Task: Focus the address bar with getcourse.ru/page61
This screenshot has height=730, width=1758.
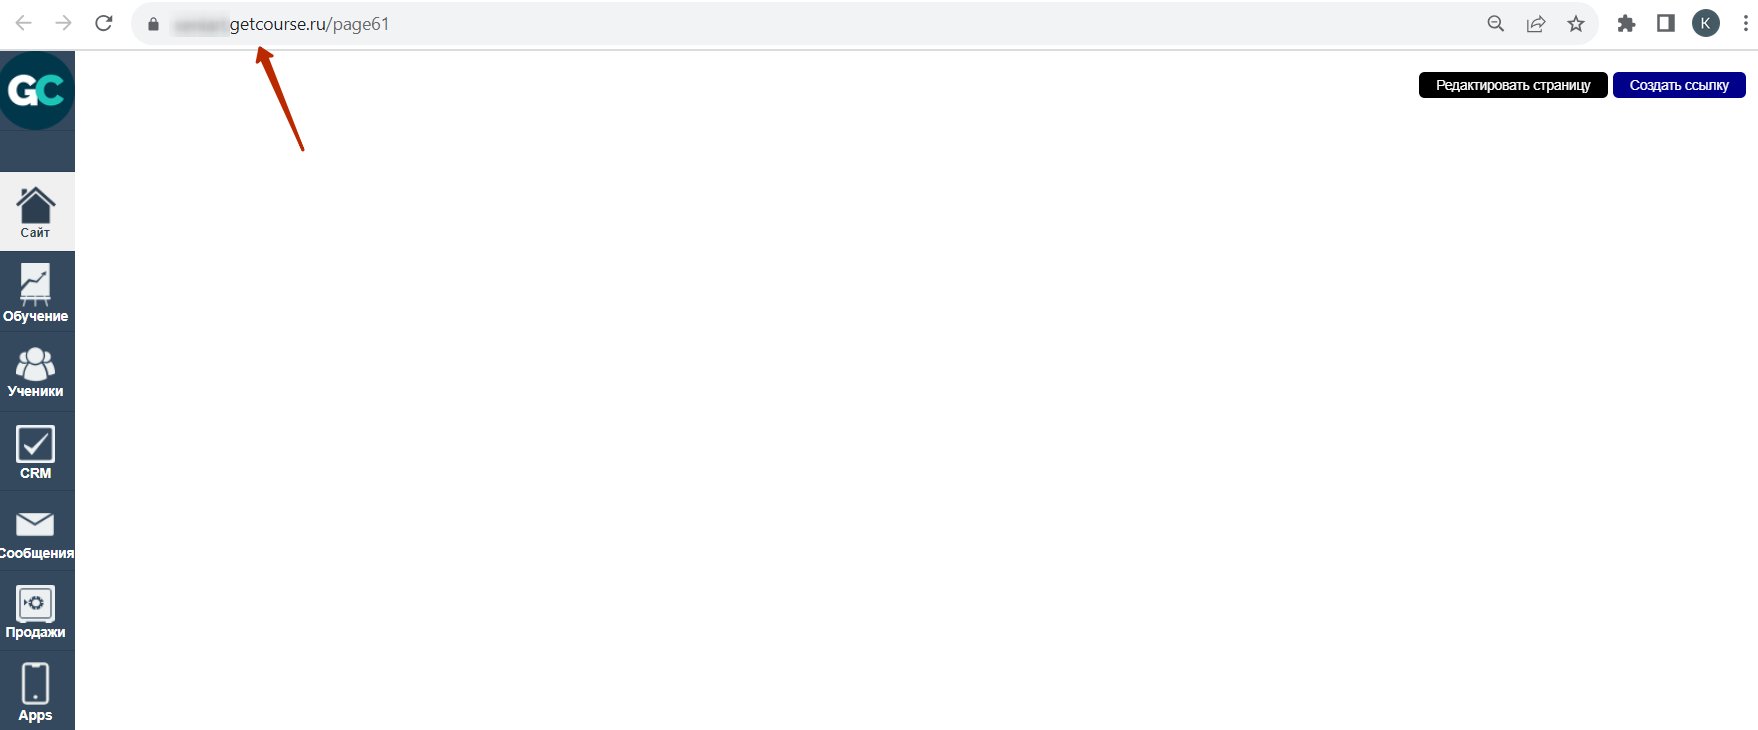Action: click(x=700, y=24)
